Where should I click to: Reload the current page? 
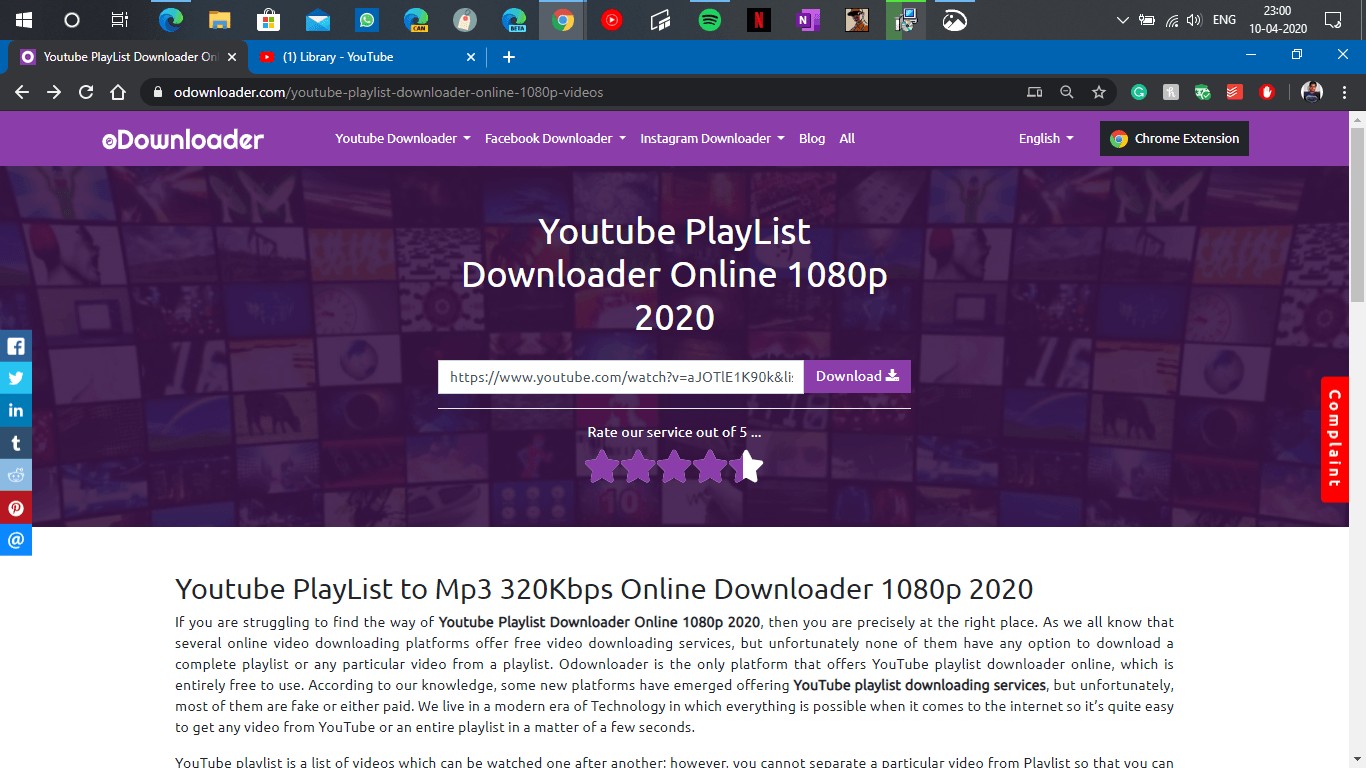[x=86, y=92]
